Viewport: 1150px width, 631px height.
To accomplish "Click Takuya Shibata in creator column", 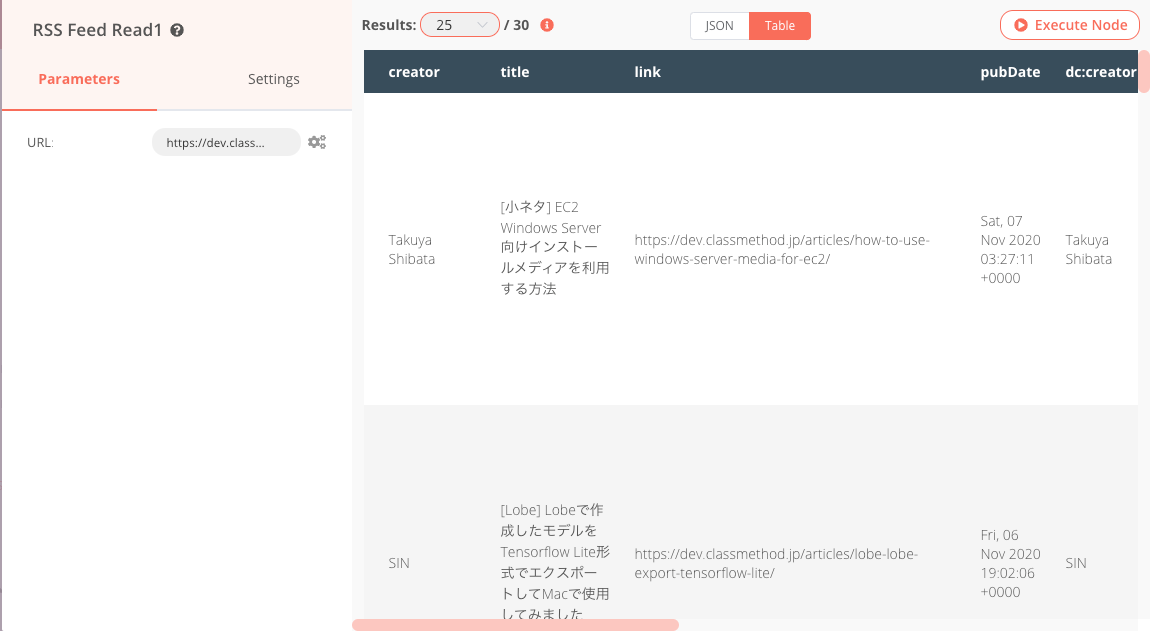I will tap(411, 249).
